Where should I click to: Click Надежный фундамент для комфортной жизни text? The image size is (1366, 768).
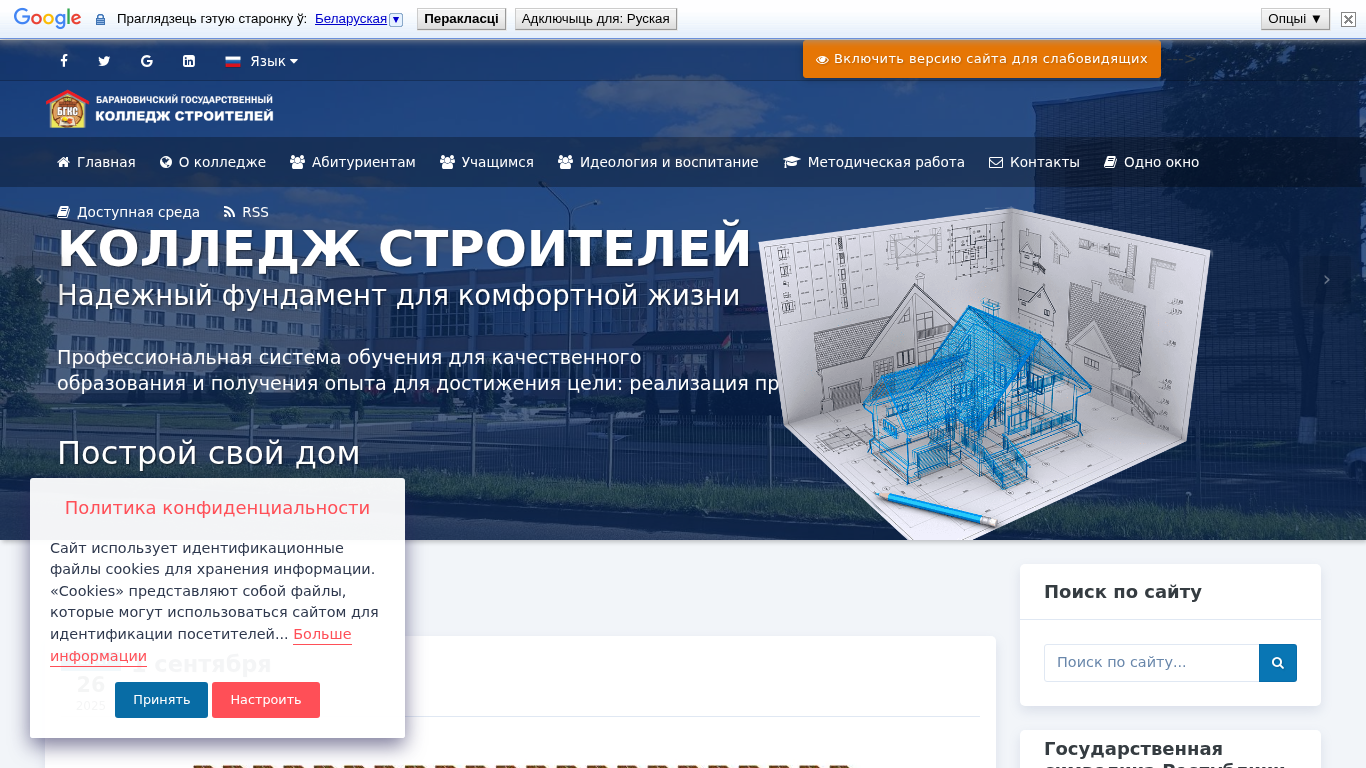398,296
